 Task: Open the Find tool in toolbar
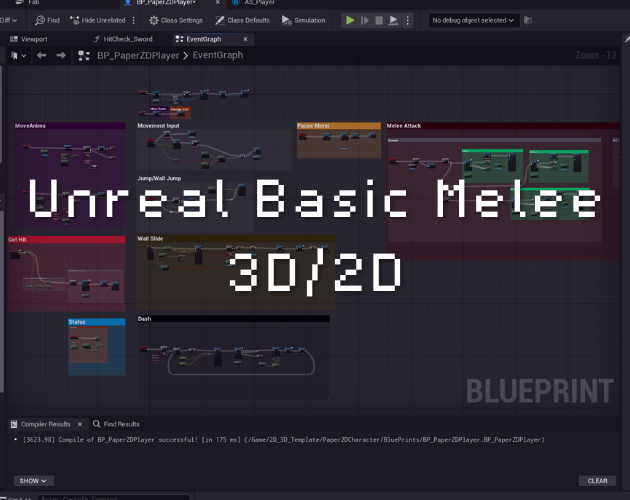pos(47,20)
